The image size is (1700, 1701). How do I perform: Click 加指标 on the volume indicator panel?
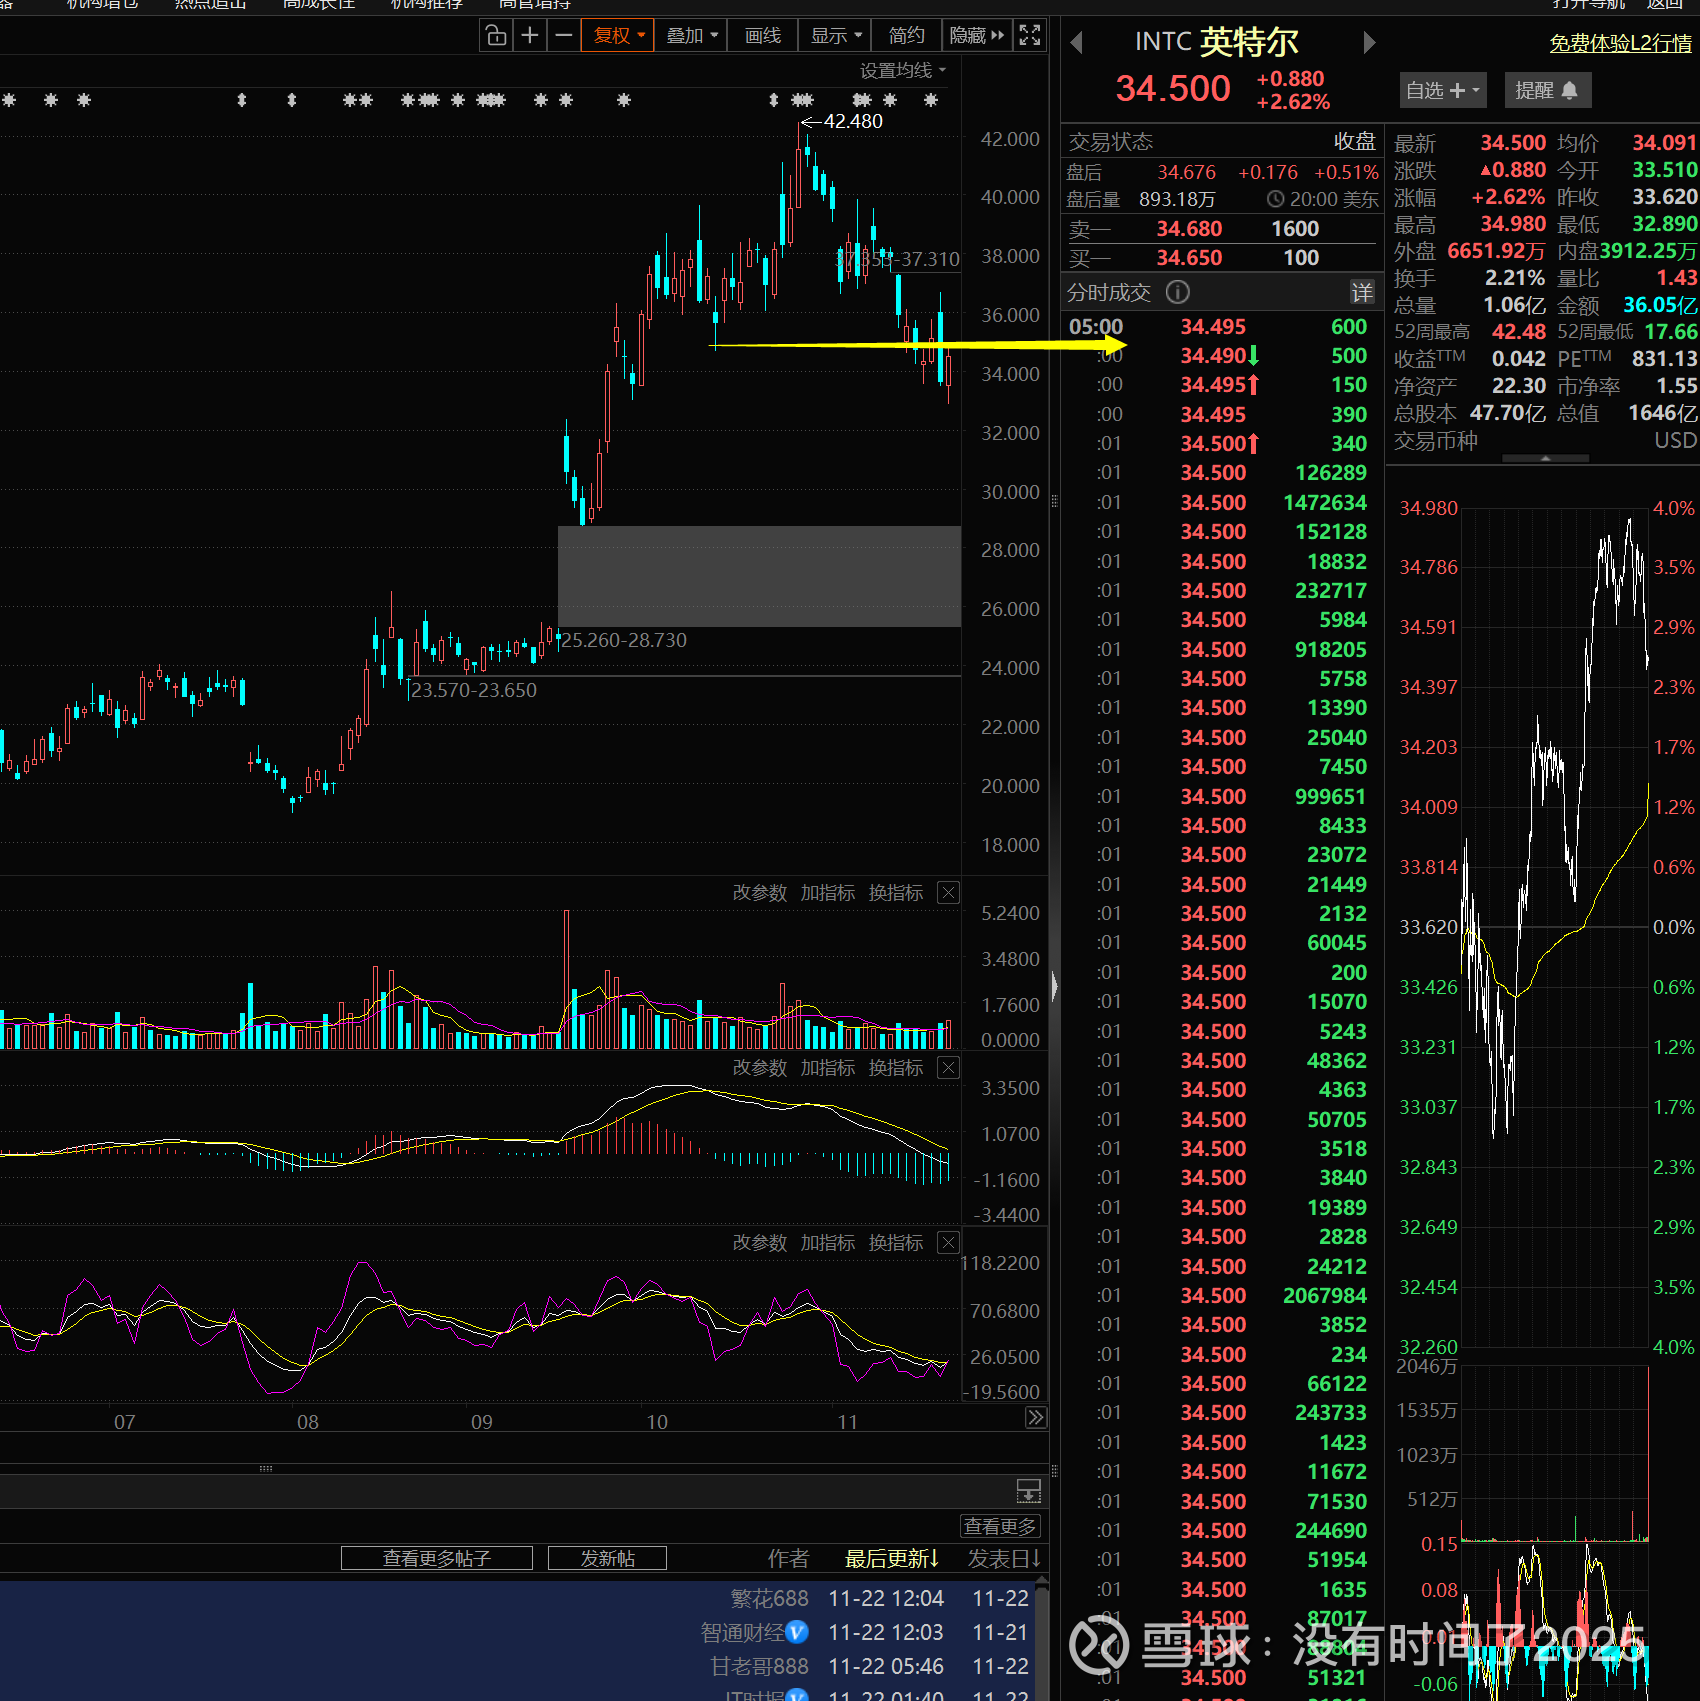[x=828, y=893]
